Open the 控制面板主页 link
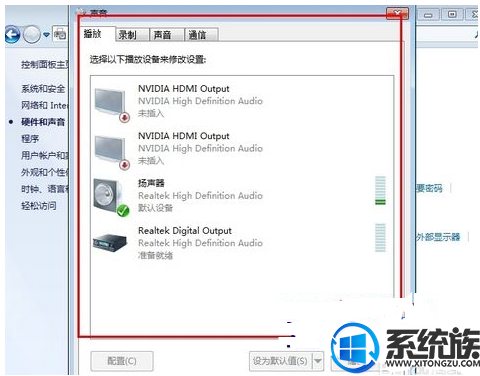 click(x=45, y=64)
